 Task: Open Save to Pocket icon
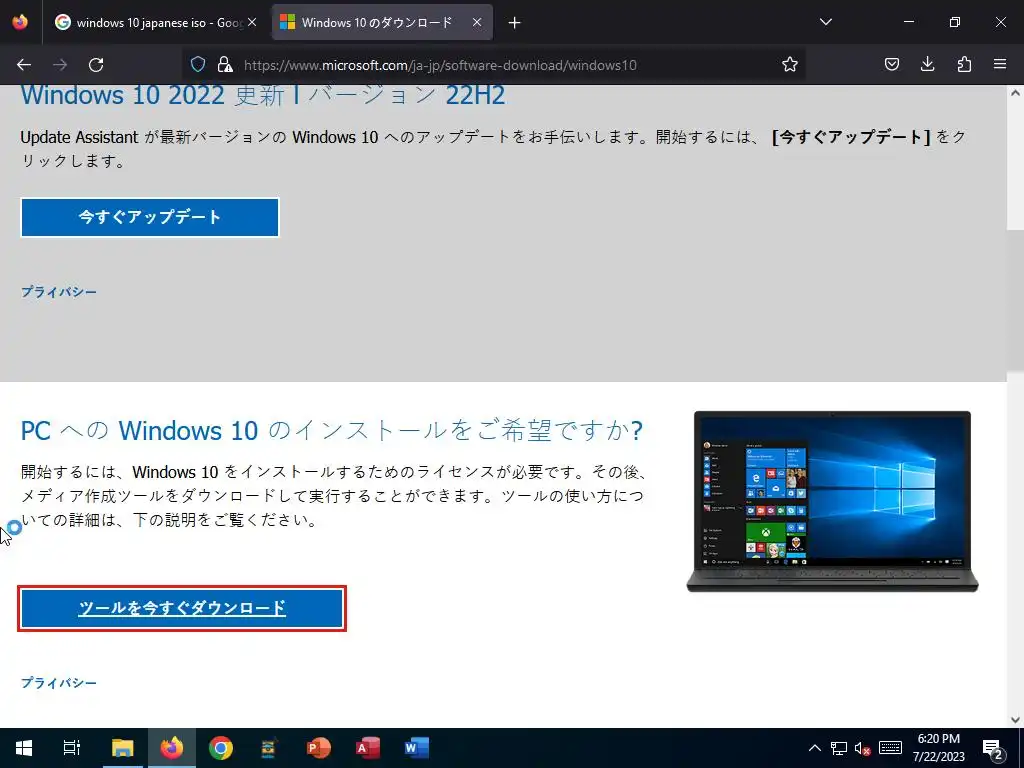tap(892, 64)
